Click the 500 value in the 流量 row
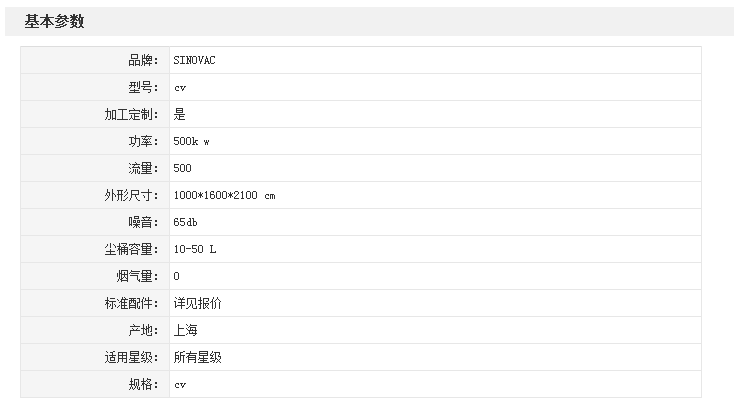734x406 pixels. click(x=182, y=168)
